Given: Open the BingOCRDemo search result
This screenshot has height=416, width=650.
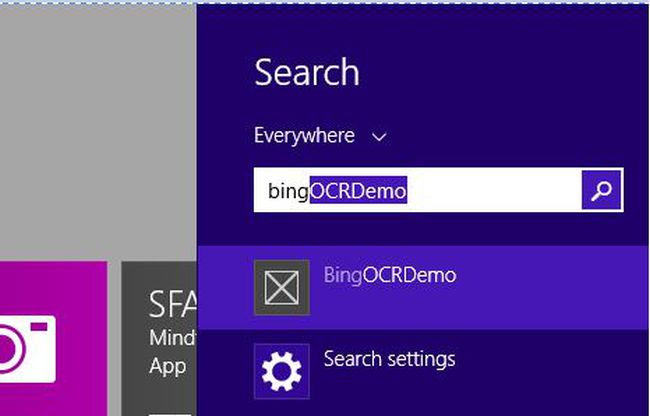Looking at the screenshot, I should coord(423,288).
